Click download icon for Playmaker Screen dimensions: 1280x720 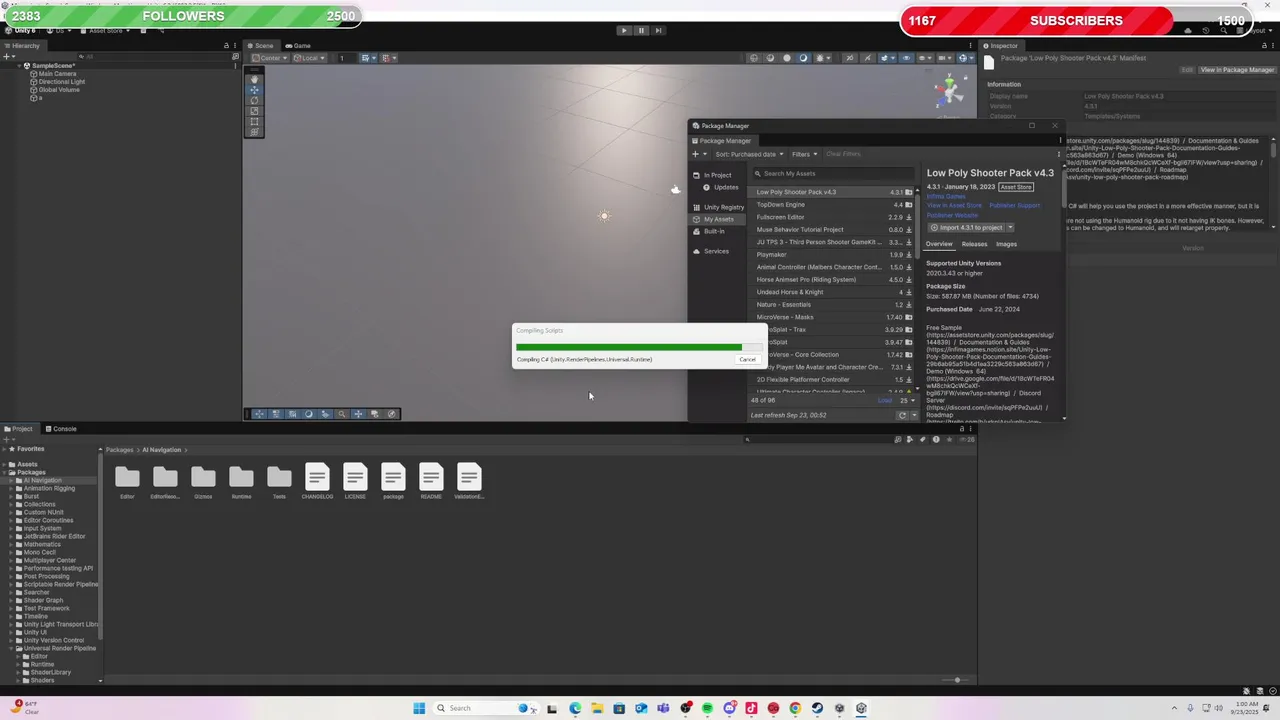tap(909, 254)
